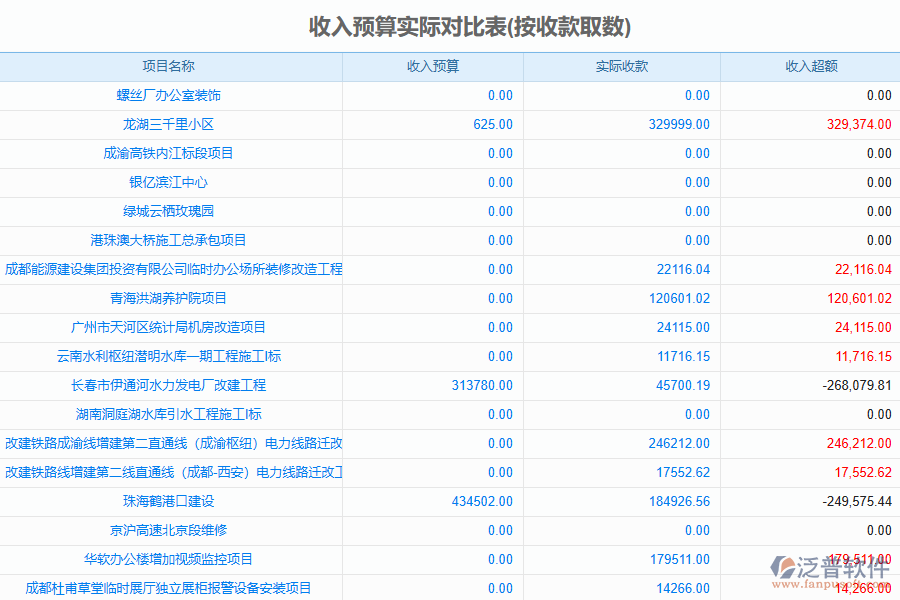
Task: Open budget amount 313780.00 for 长春市 project
Action: [482, 386]
